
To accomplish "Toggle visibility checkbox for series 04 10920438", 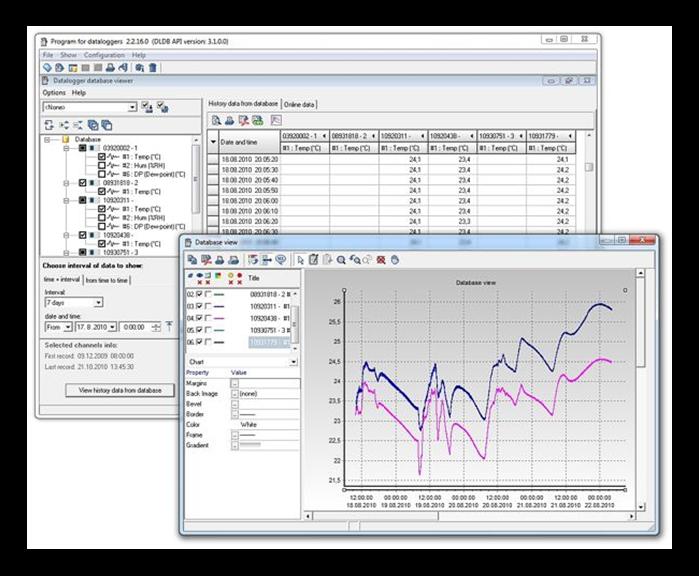I will (x=199, y=318).
